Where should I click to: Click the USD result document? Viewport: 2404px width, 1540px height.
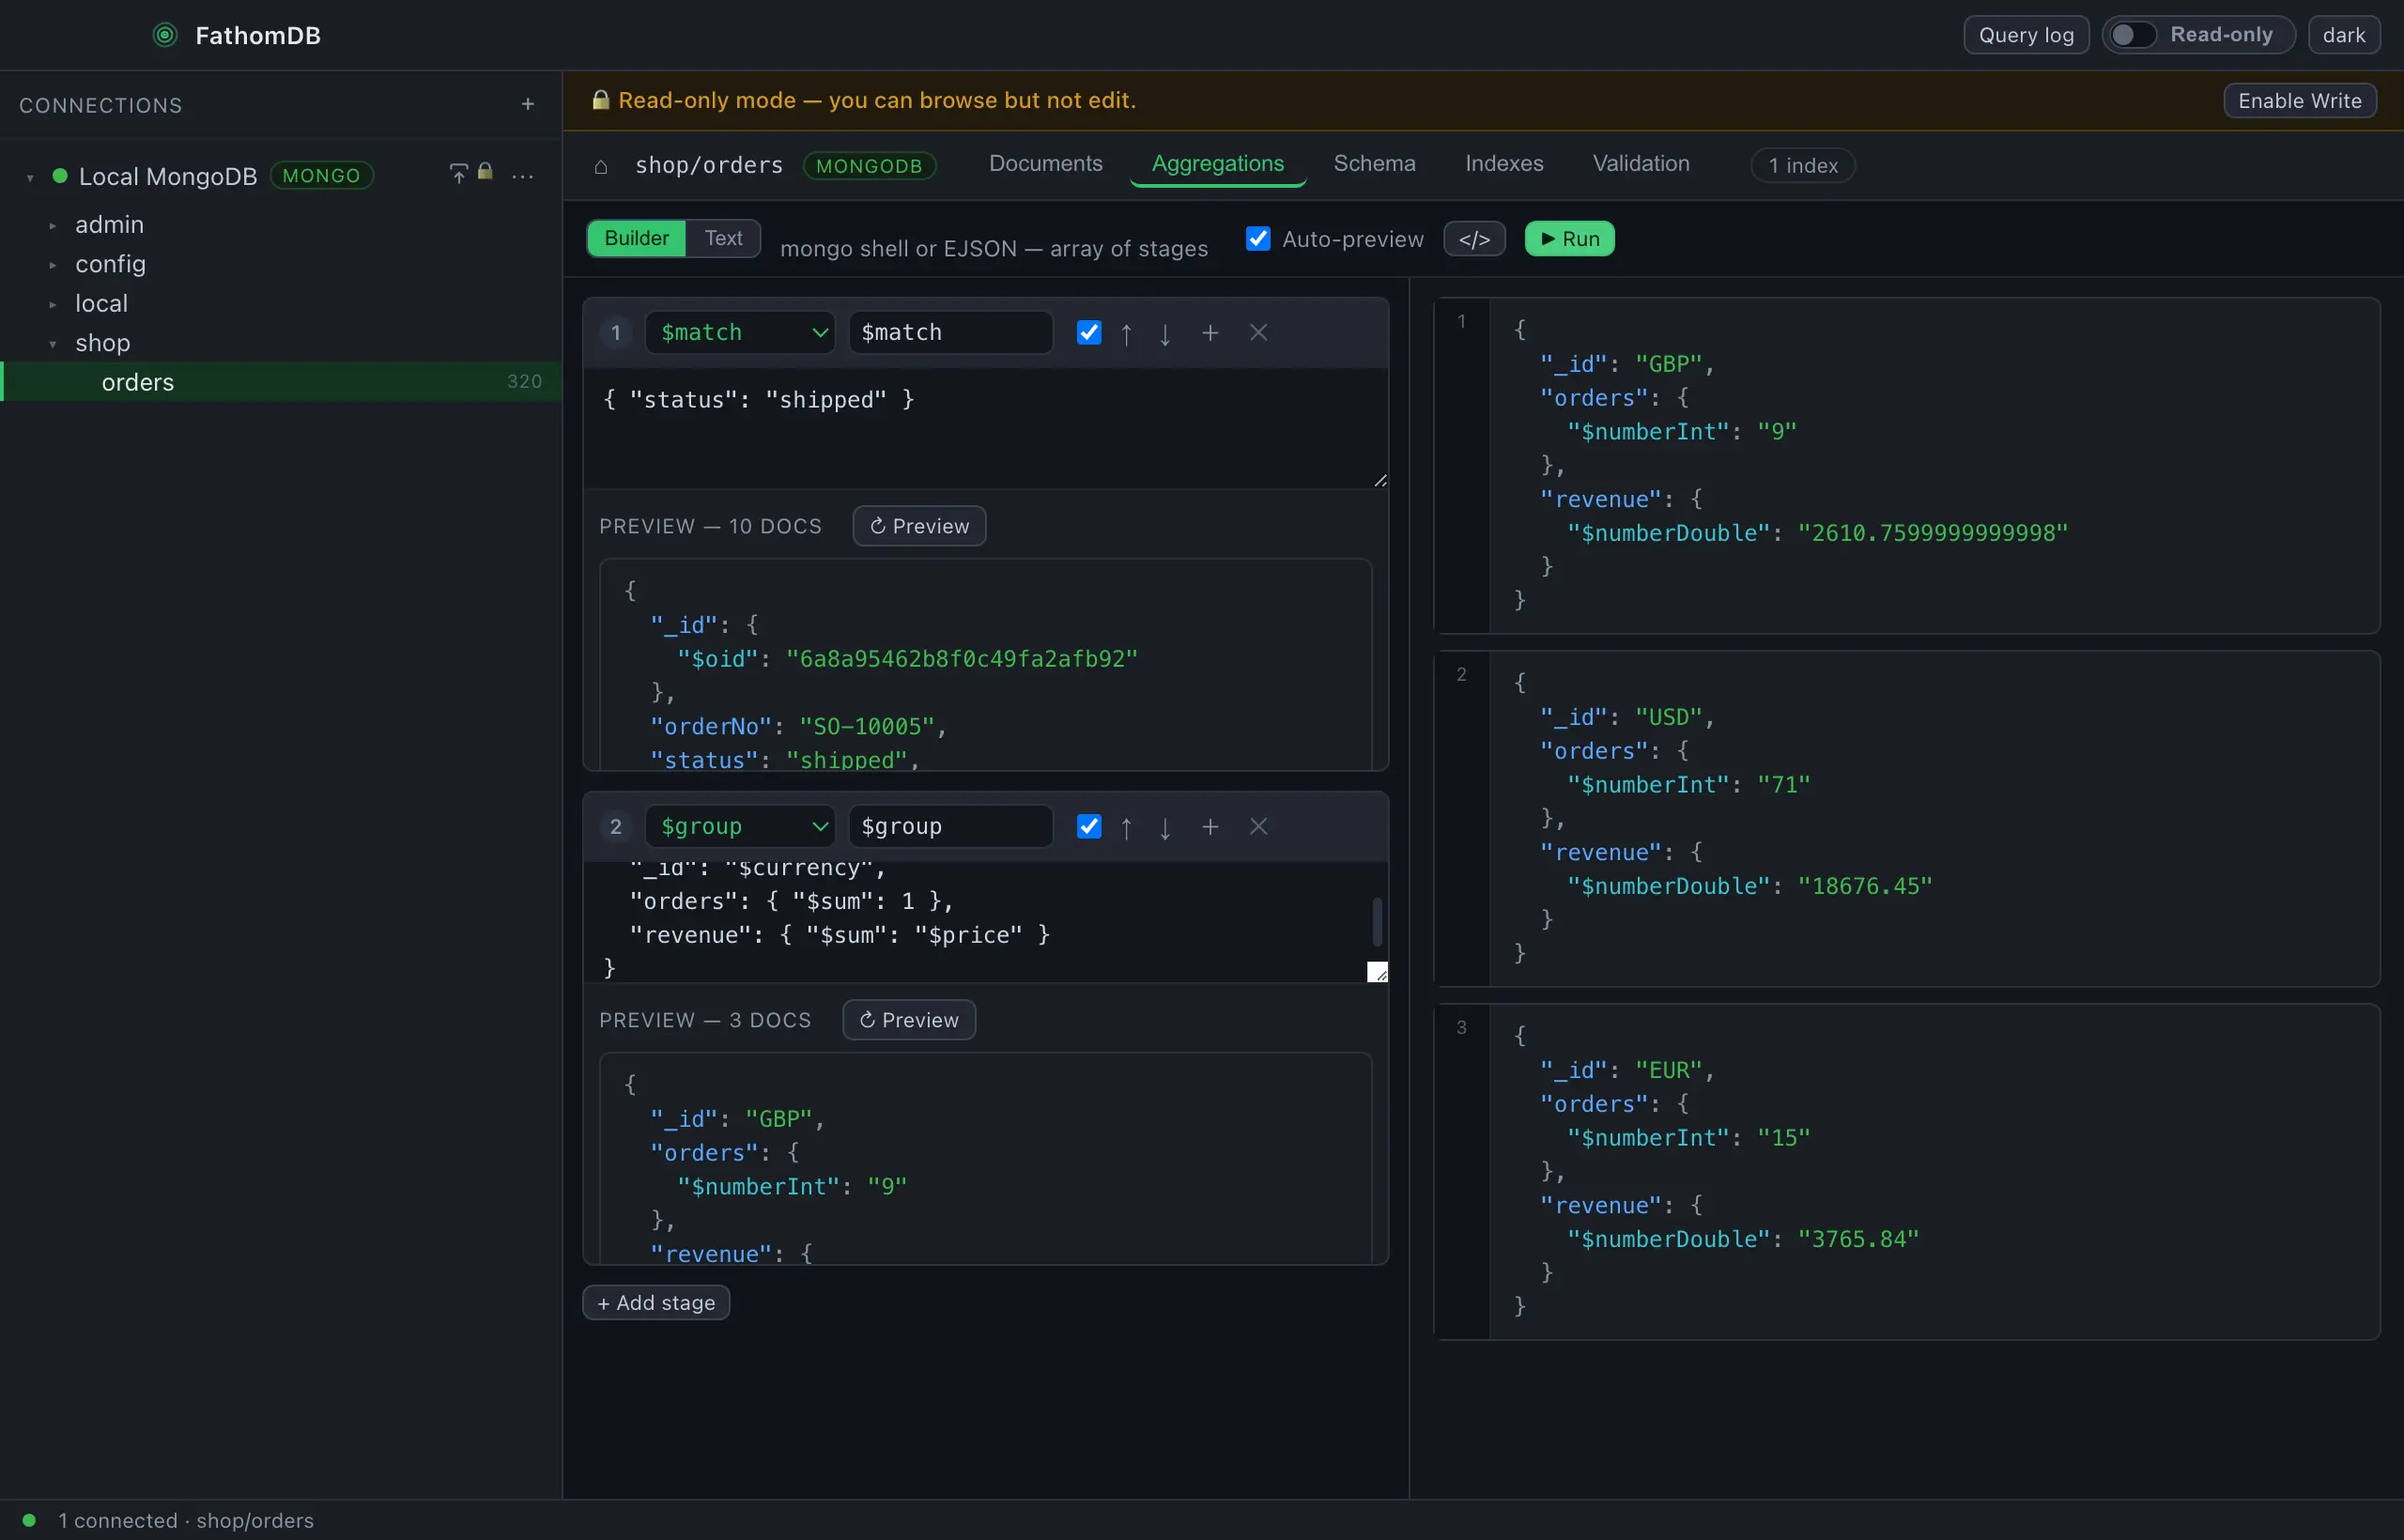[x=1906, y=818]
